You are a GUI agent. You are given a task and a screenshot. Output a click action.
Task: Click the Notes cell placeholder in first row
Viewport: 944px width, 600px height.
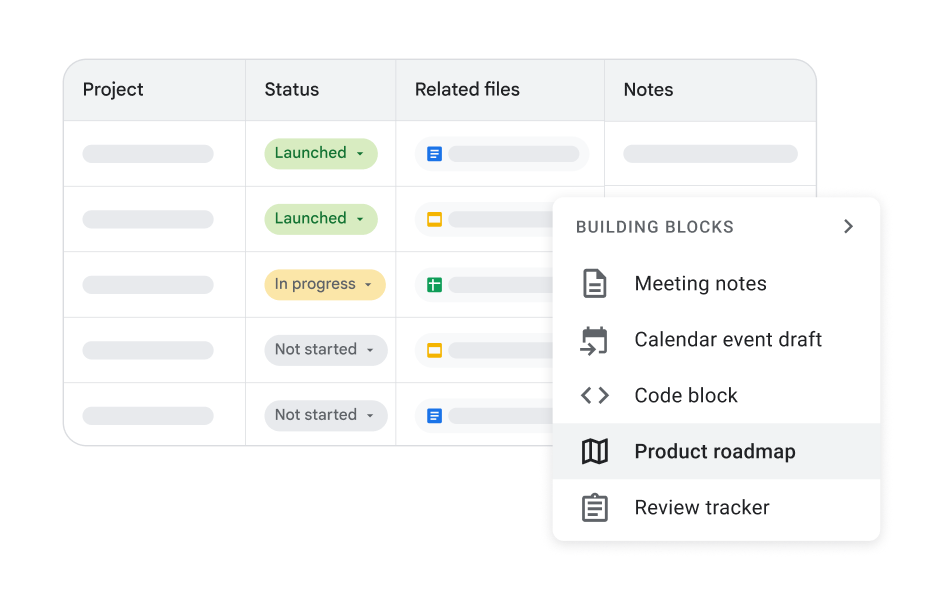coord(710,154)
